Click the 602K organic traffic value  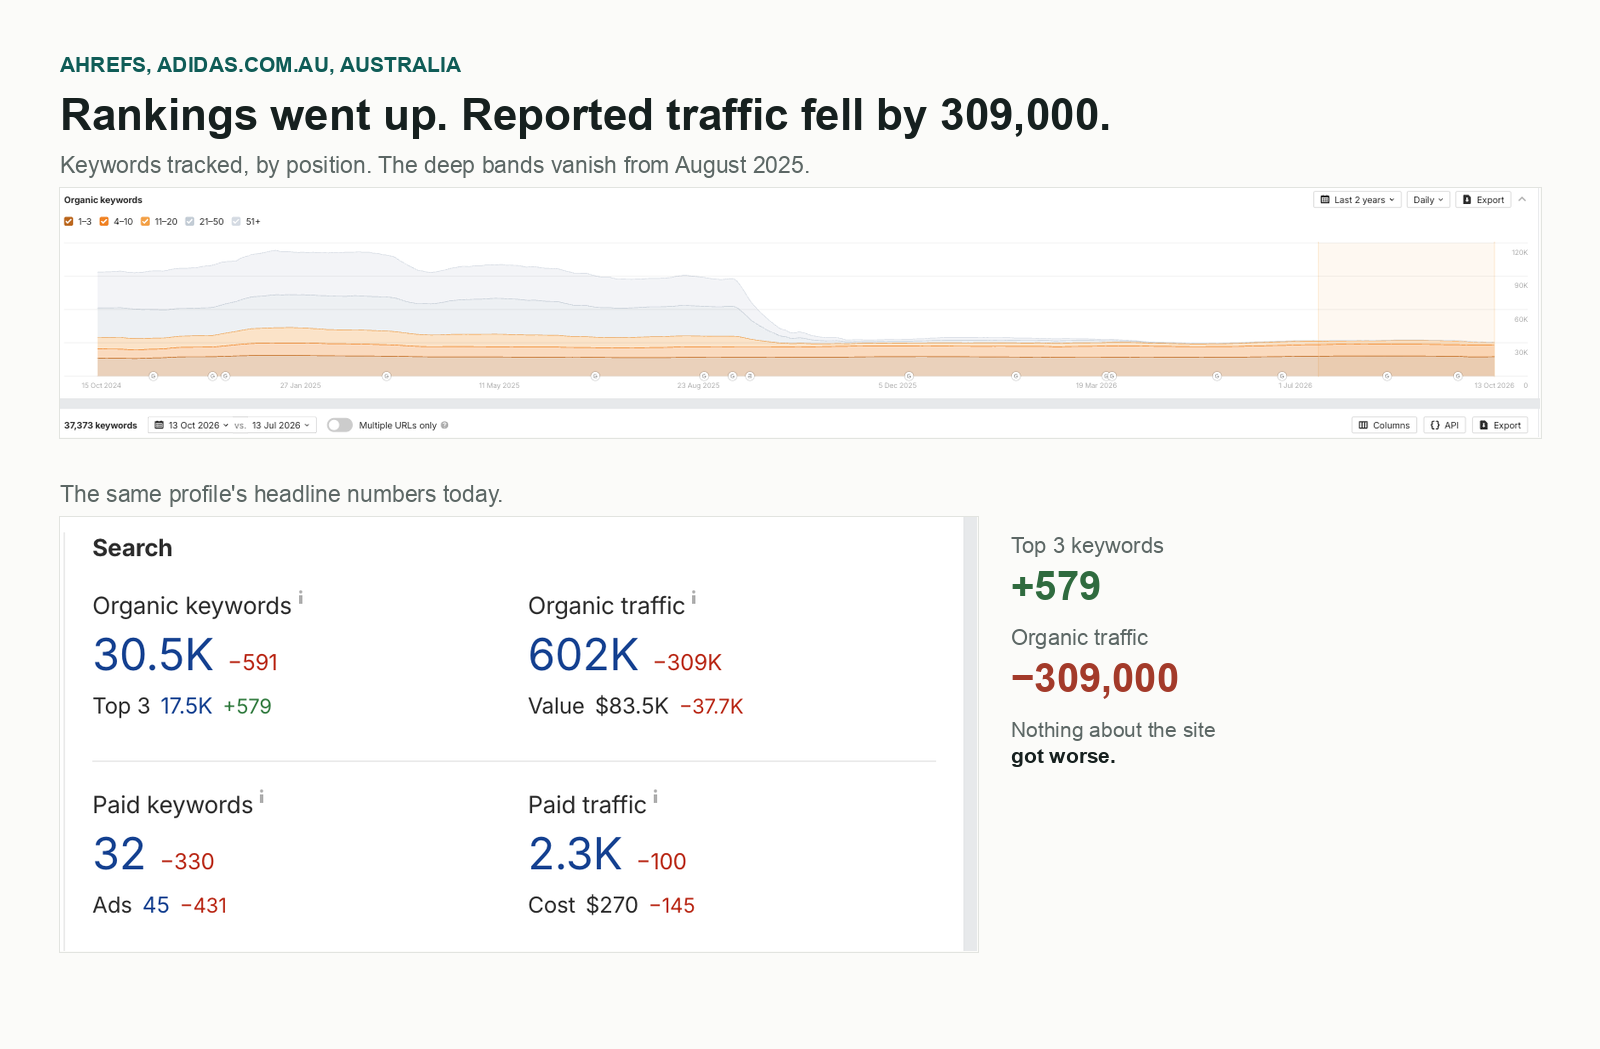coord(583,656)
